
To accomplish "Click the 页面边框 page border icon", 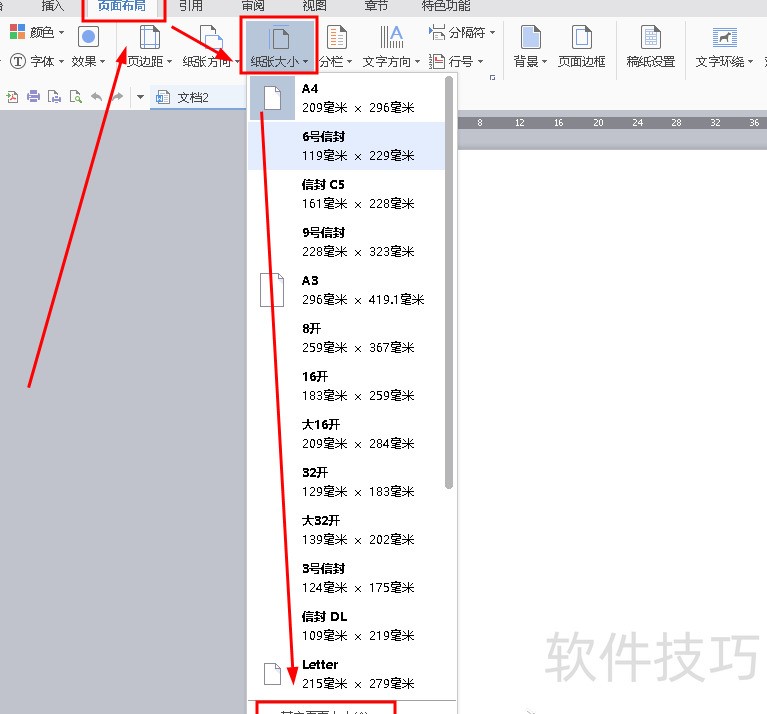I will pyautogui.click(x=582, y=37).
